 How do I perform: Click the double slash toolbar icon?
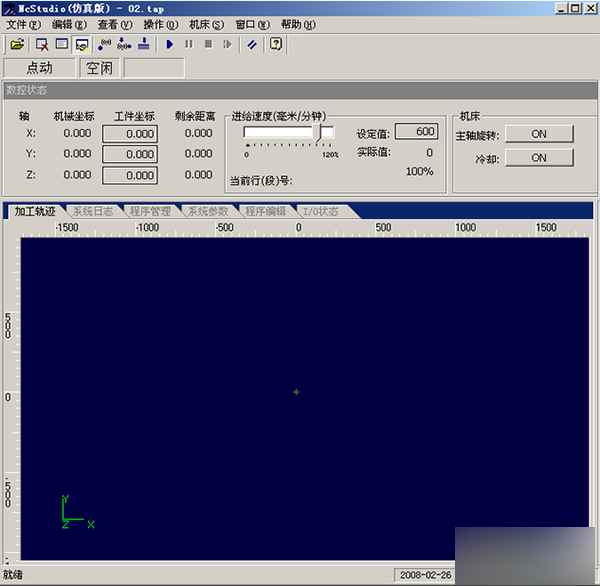point(252,44)
